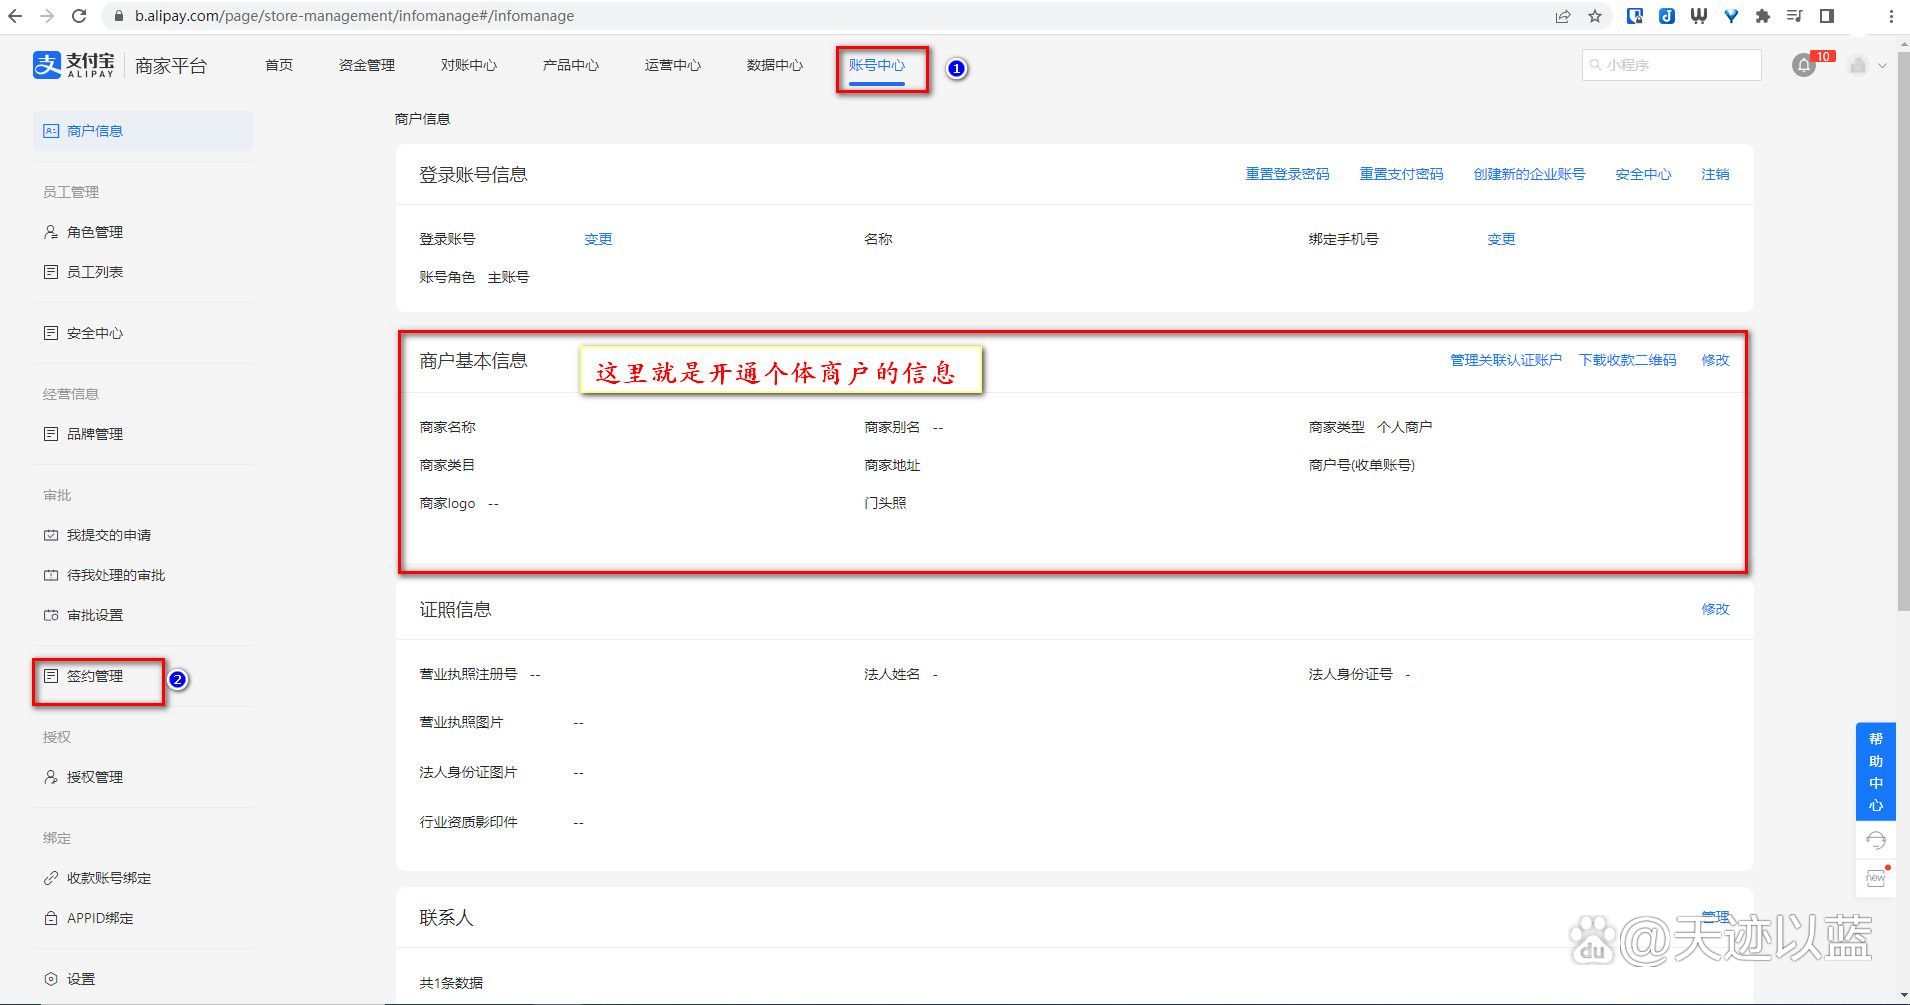Viewport: 1910px width, 1005px height.
Task: Expand the avatar dropdown arrow
Action: coord(1883,66)
